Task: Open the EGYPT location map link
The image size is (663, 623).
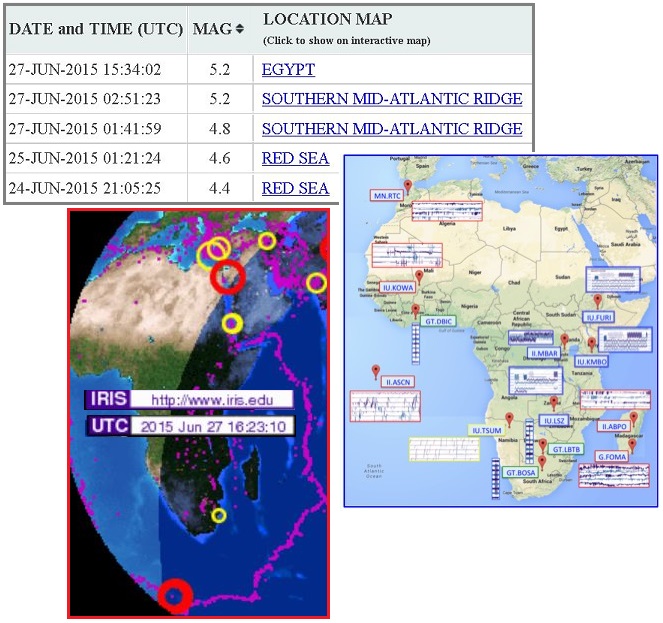Action: click(x=288, y=70)
